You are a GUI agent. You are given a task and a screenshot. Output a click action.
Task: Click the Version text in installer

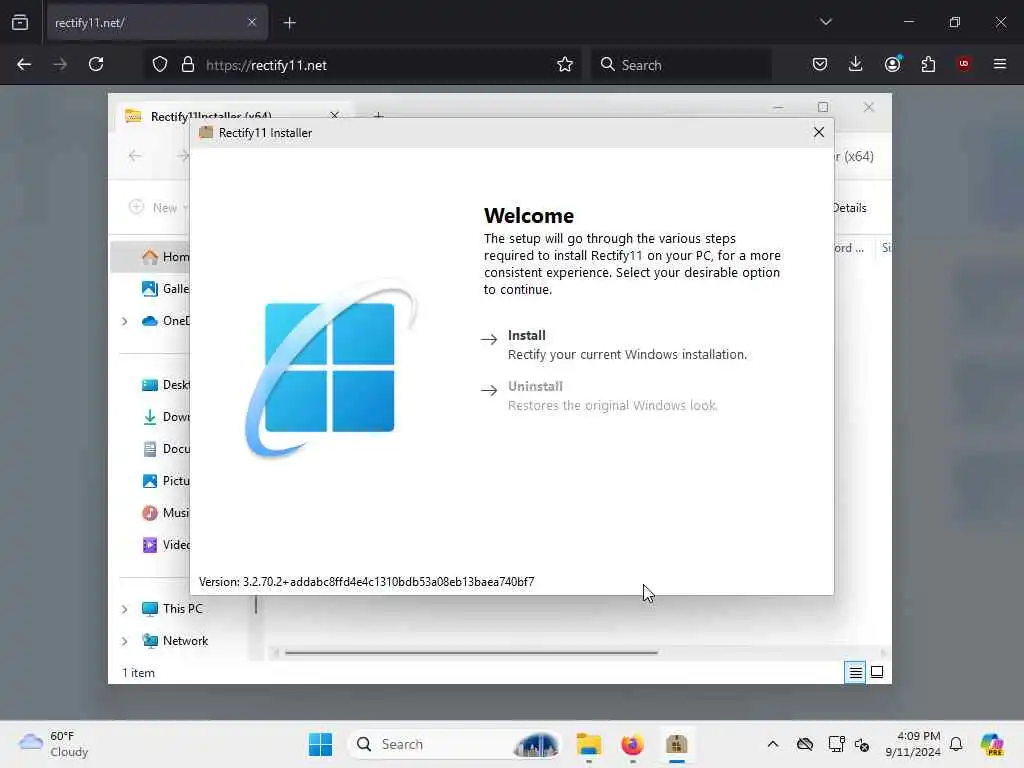click(366, 581)
